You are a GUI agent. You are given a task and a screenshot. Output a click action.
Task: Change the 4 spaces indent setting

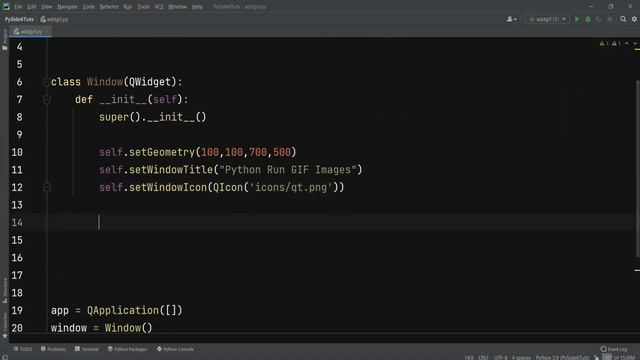[x=521, y=358]
